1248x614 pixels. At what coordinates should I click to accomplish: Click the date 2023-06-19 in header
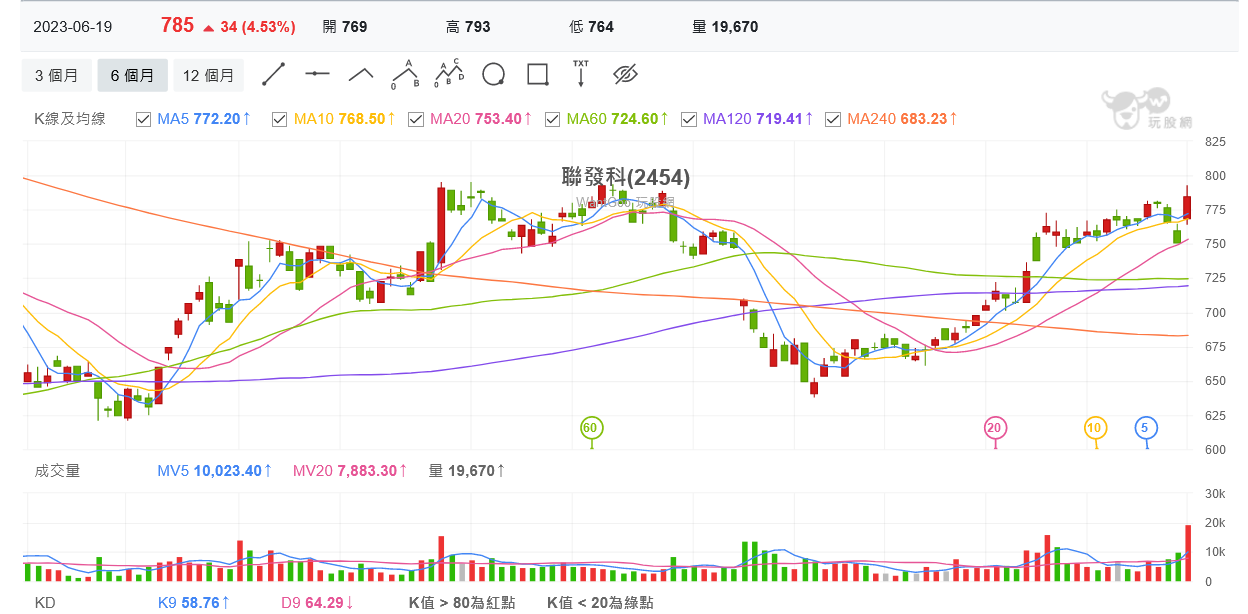(73, 27)
